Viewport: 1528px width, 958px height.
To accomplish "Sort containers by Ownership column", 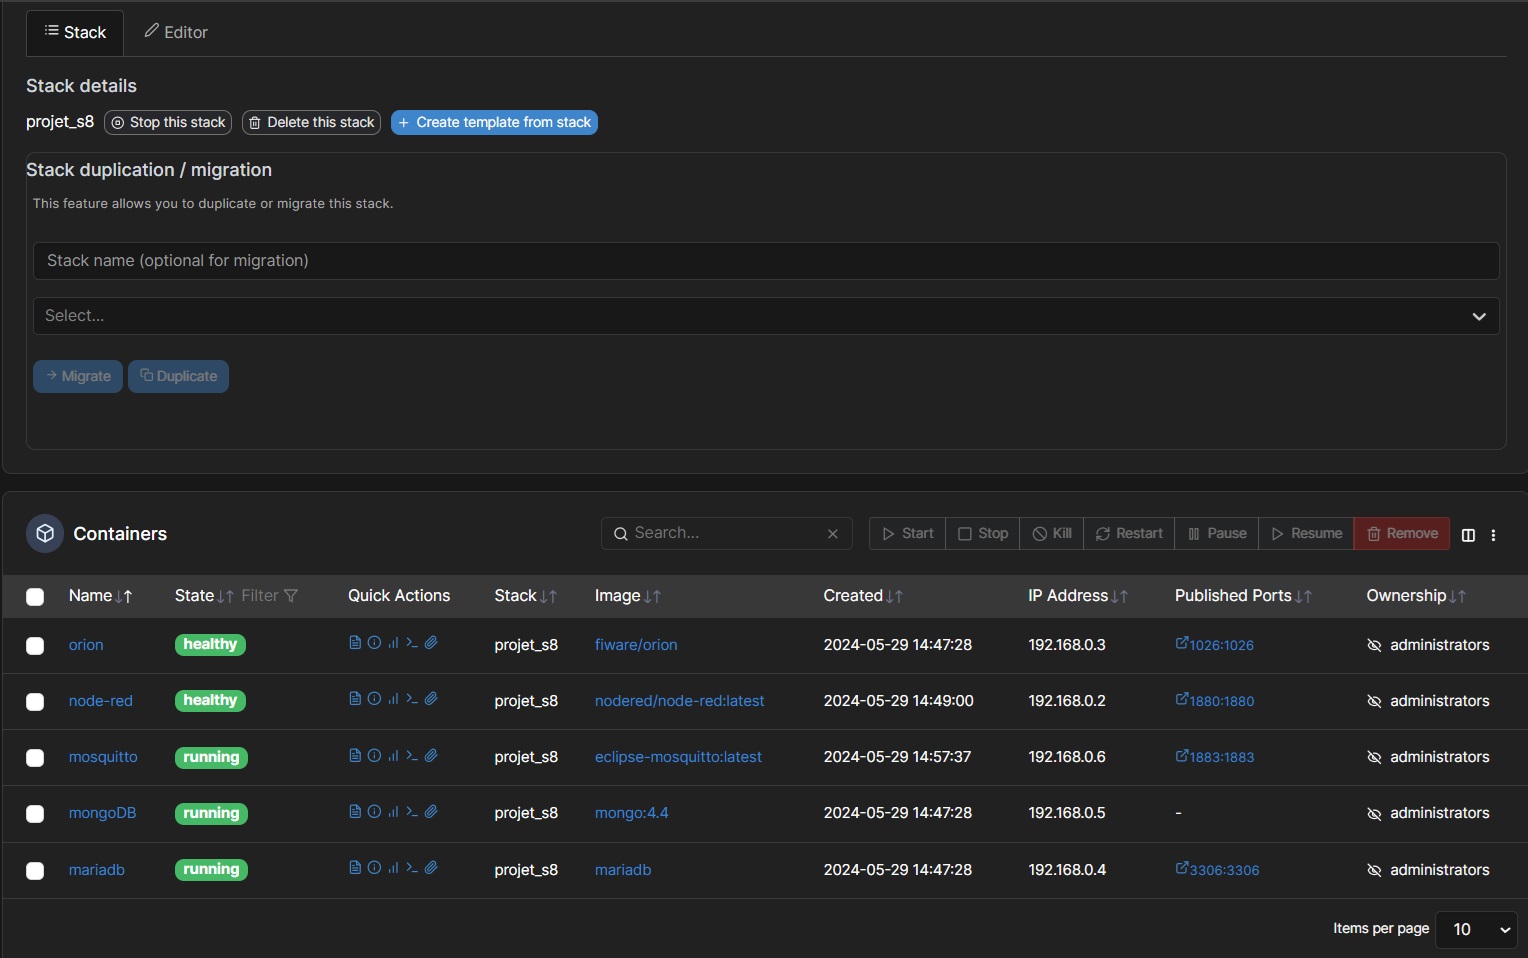I will (1416, 596).
